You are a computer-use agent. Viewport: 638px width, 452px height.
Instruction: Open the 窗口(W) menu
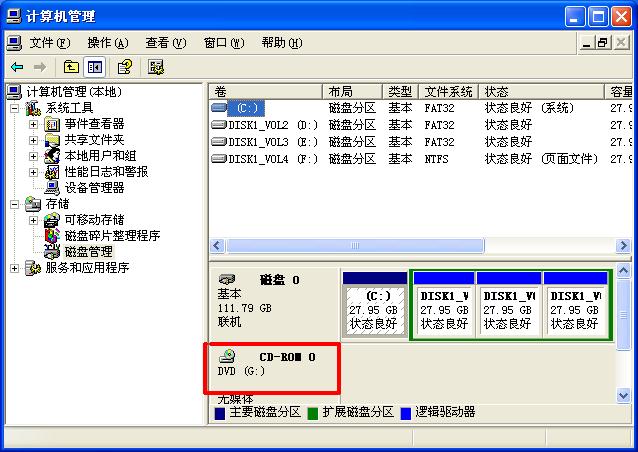click(x=224, y=43)
